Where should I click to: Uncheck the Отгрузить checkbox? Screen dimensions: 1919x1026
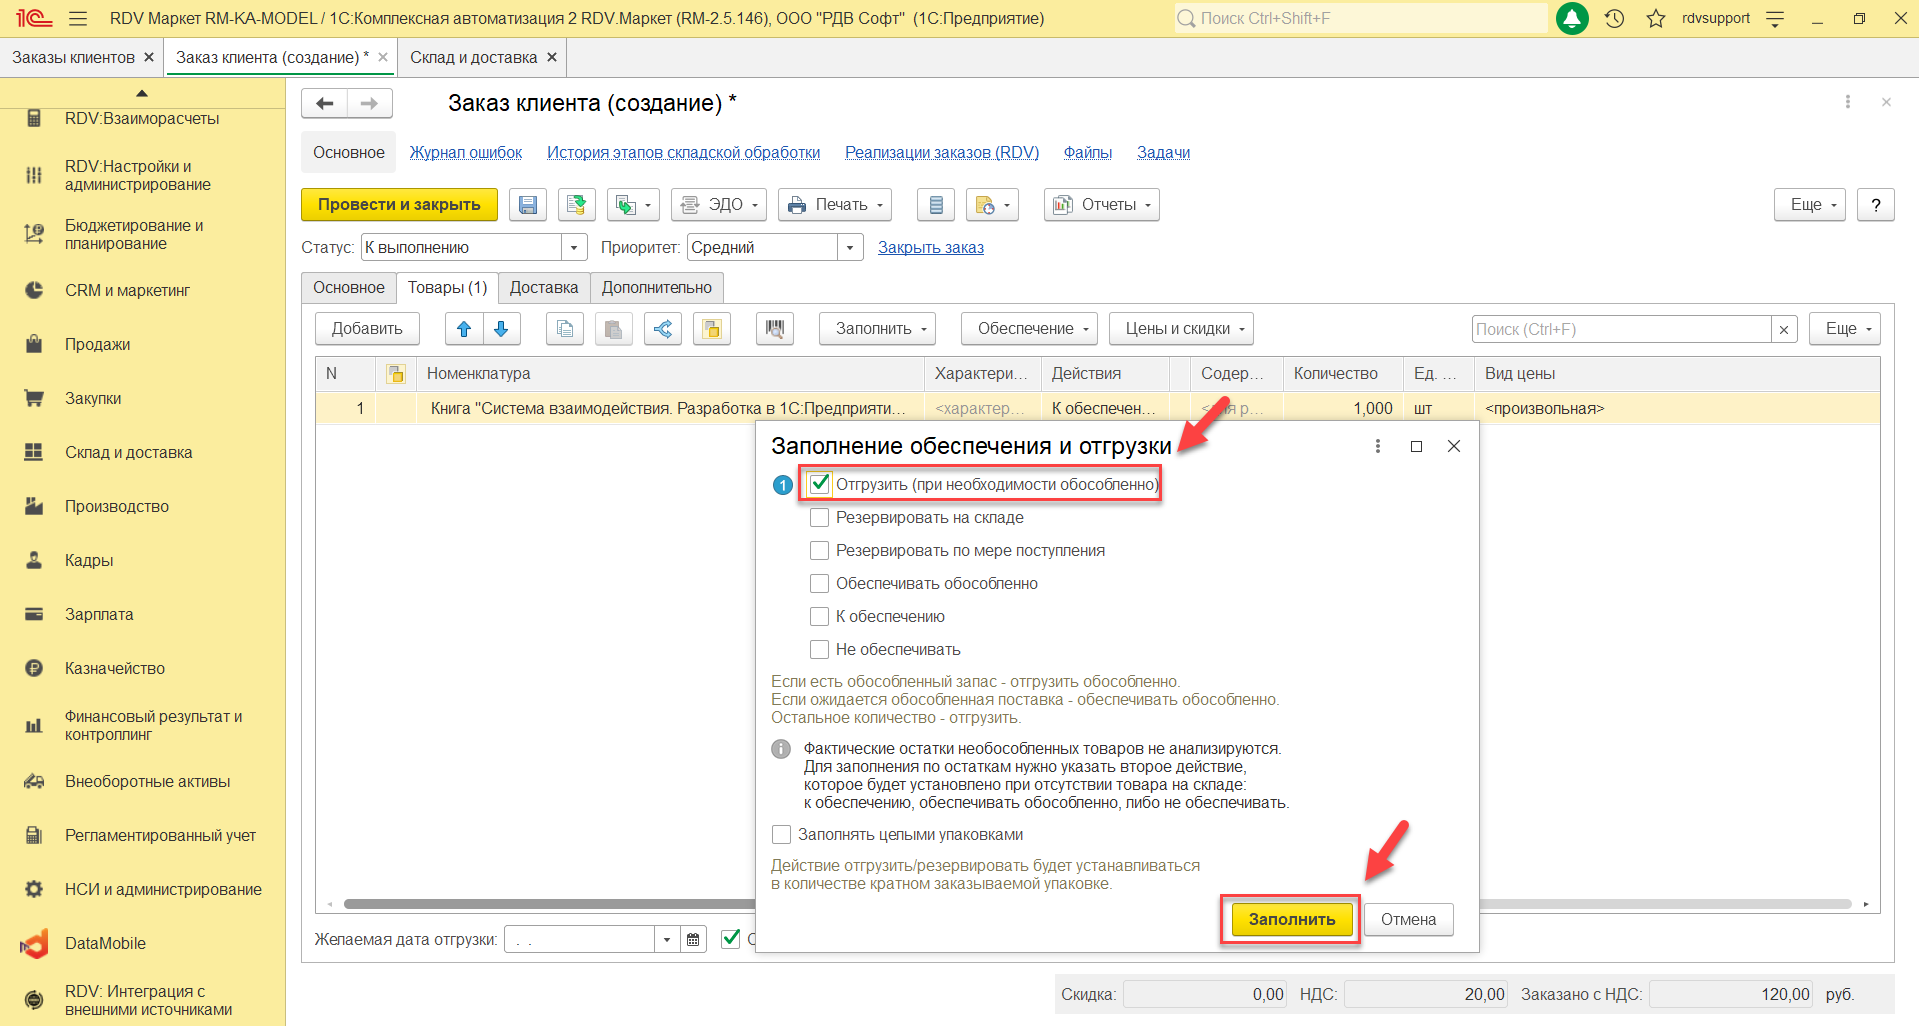pos(819,484)
